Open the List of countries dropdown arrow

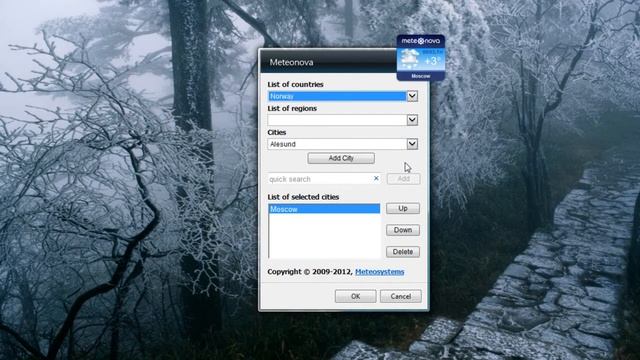pos(412,96)
